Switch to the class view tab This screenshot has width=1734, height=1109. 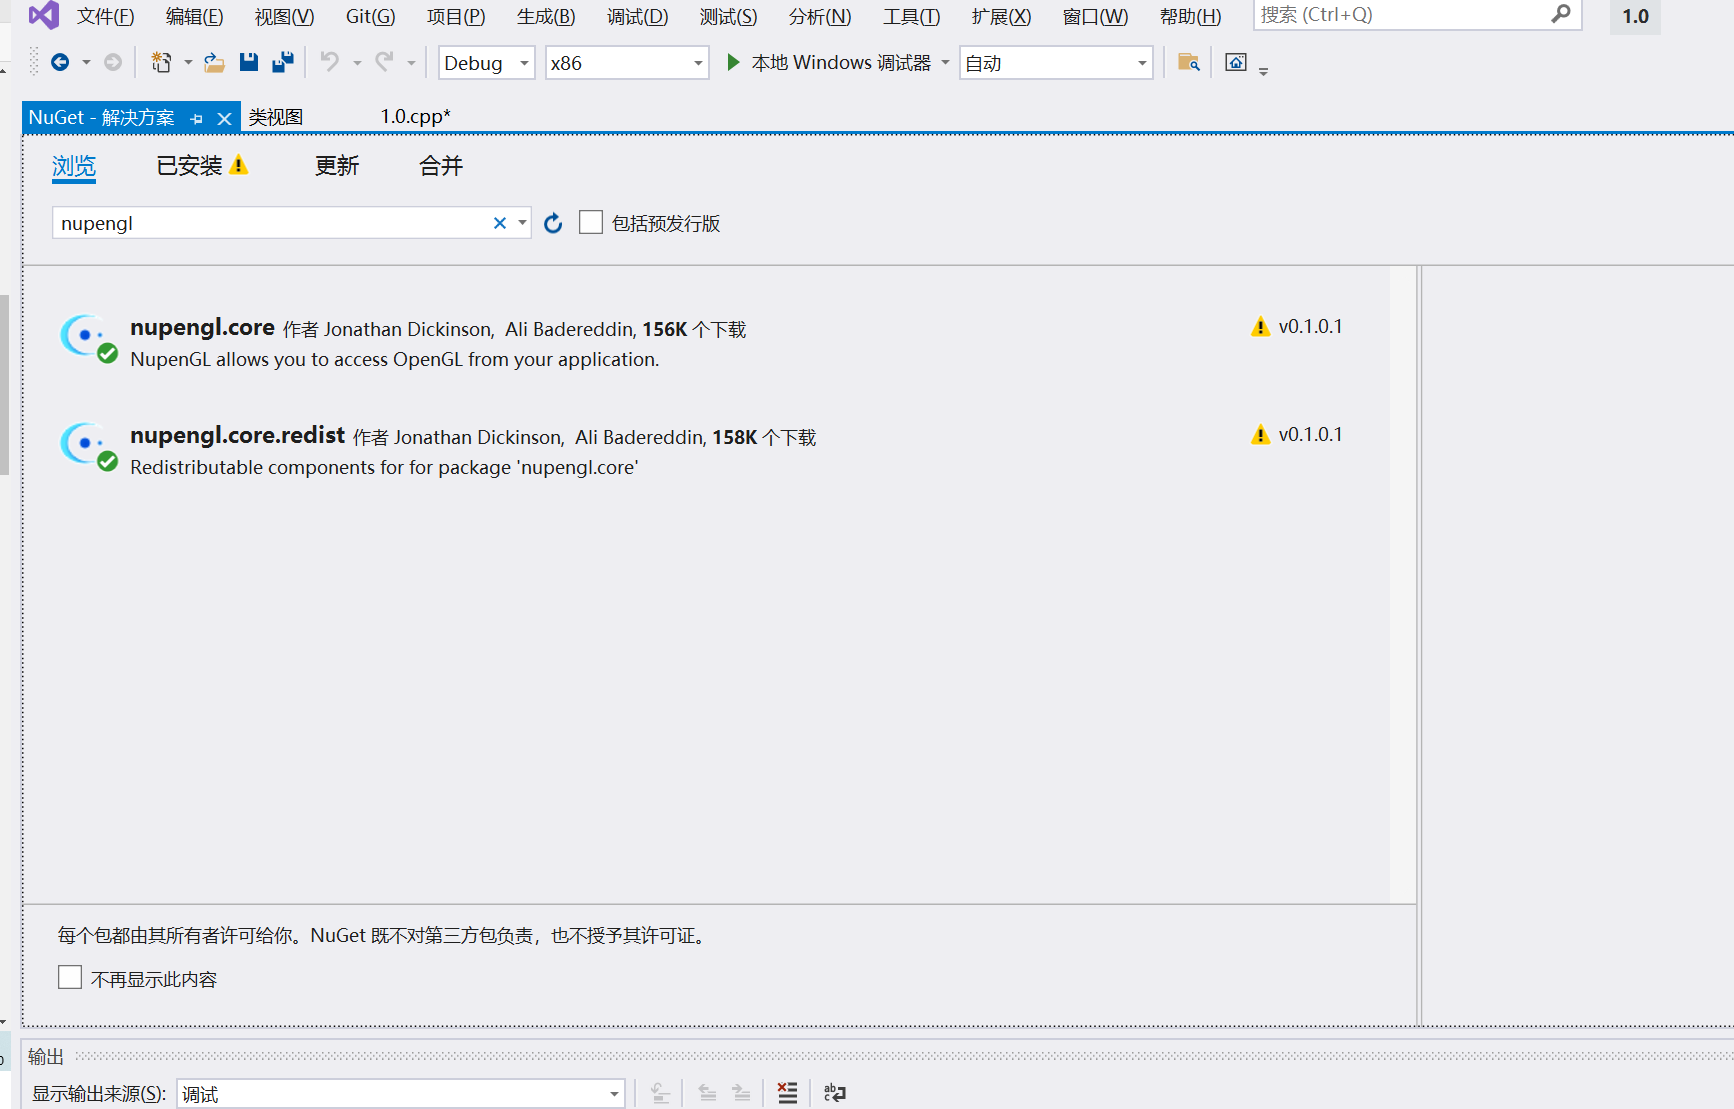276,117
